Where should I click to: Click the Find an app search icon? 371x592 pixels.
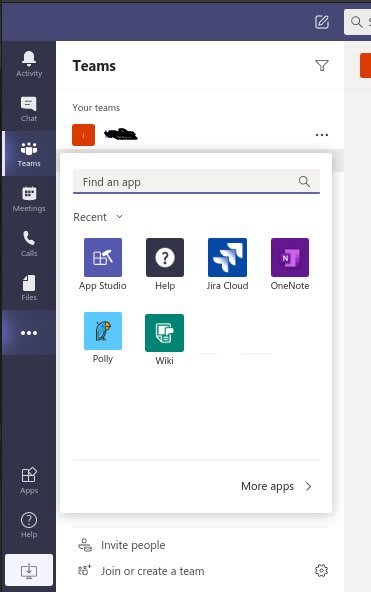(304, 182)
